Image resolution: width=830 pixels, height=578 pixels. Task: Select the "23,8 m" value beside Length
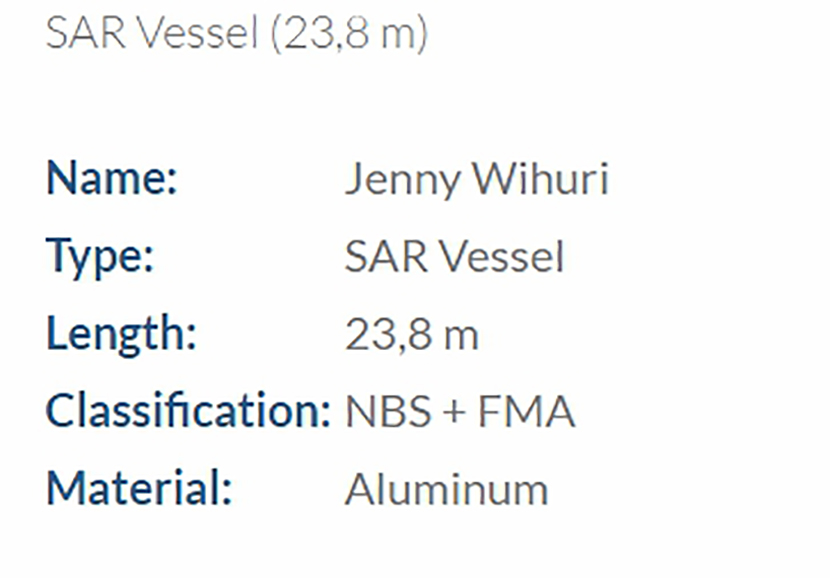411,335
